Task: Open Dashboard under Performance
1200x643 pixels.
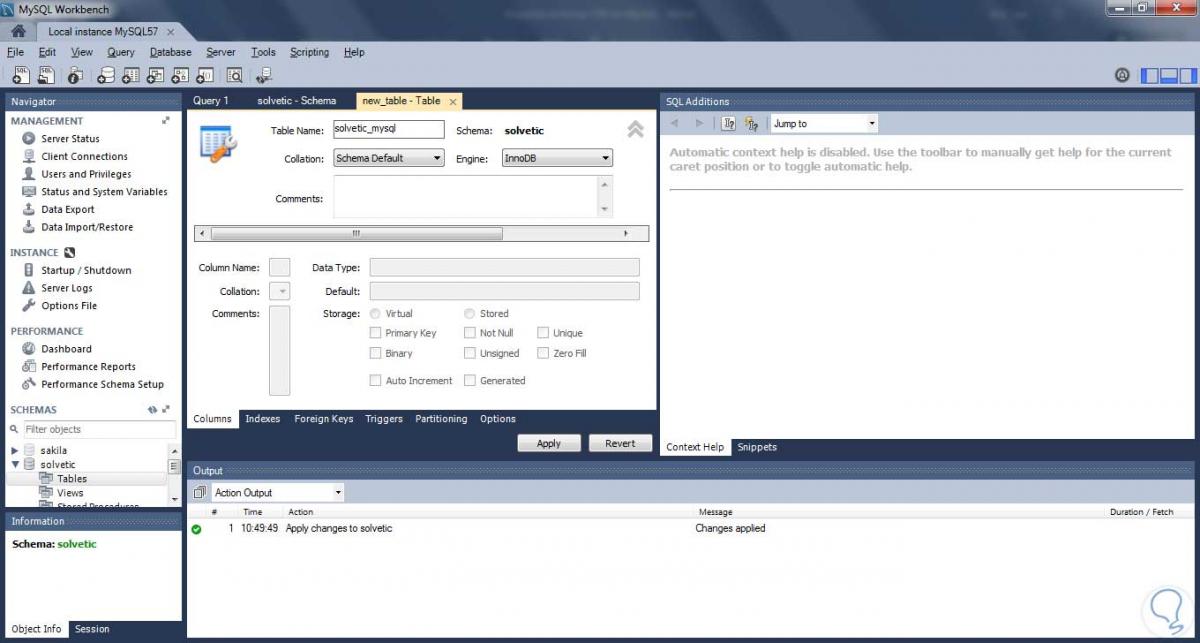Action: (x=66, y=349)
